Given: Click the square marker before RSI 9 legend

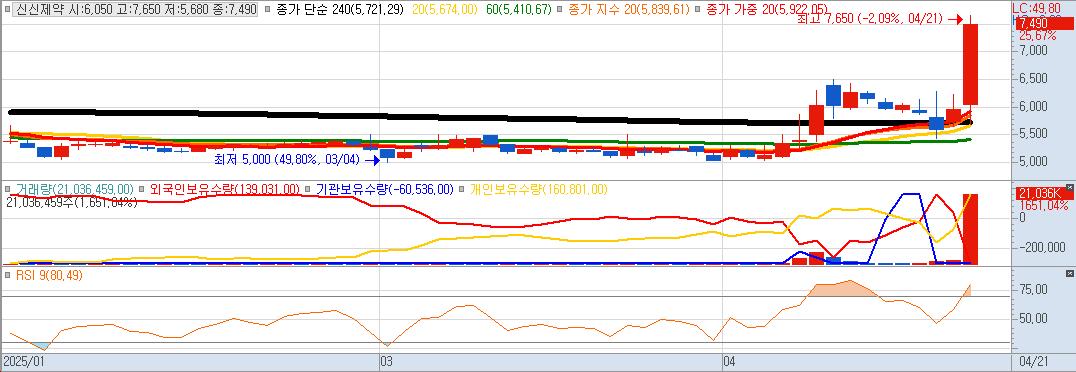Looking at the screenshot, I should point(8,275).
